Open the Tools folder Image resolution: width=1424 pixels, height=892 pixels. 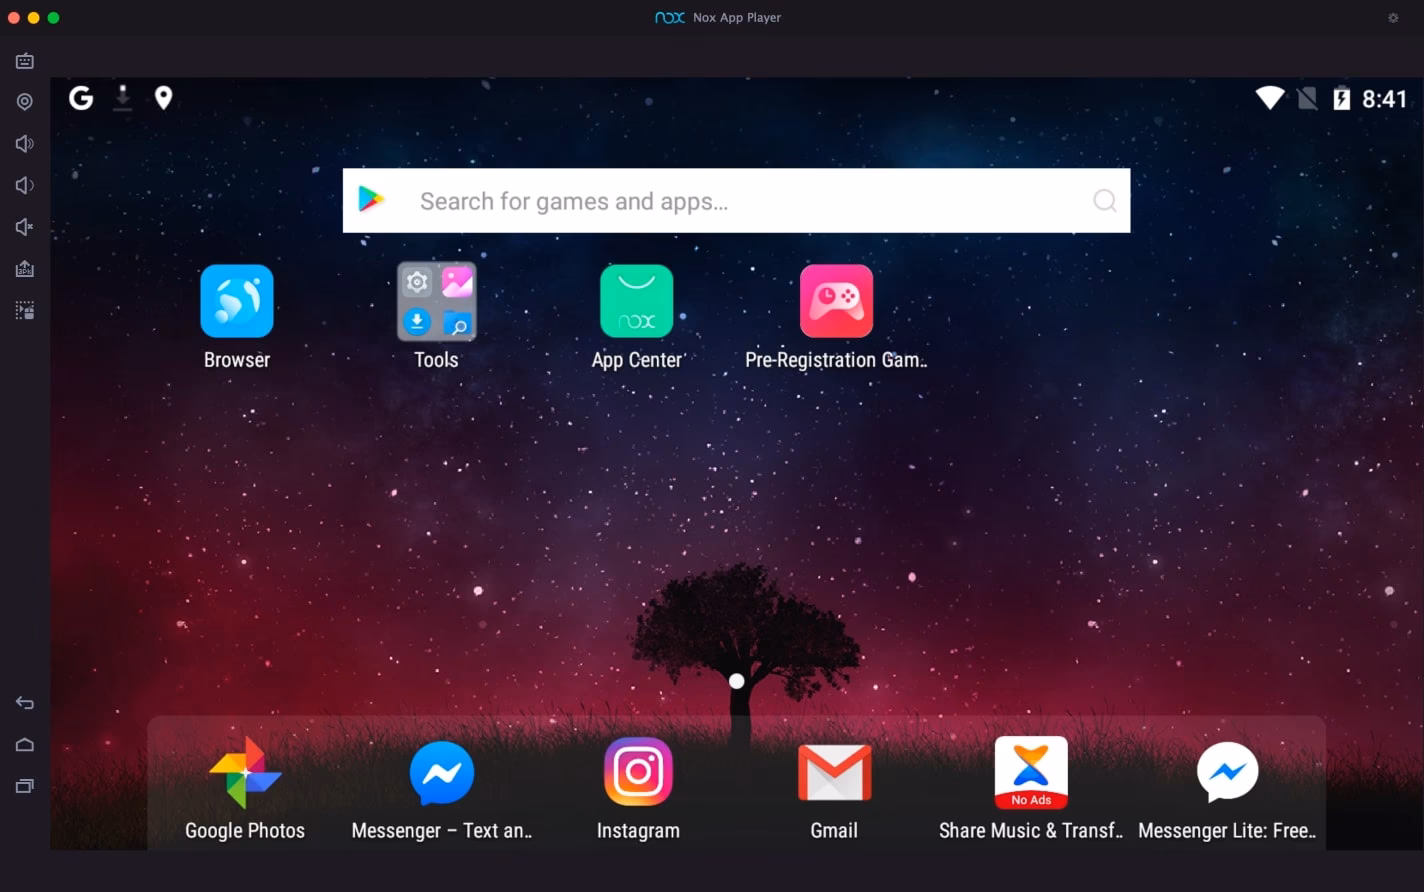[x=436, y=300]
